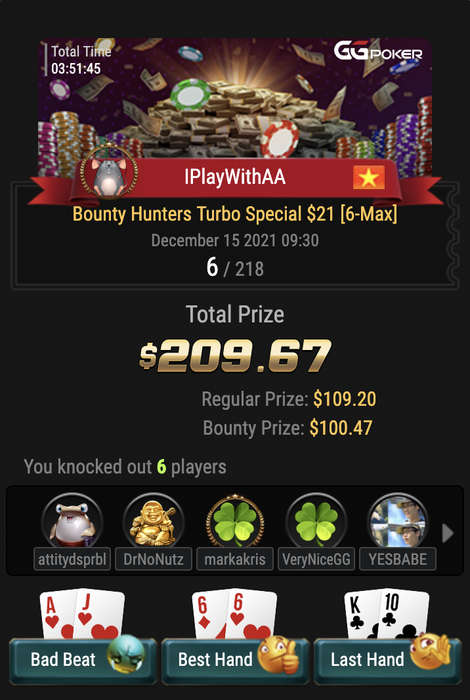Select DrNoNutz golden Buddha avatar
This screenshot has height=700, width=470.
[153, 521]
